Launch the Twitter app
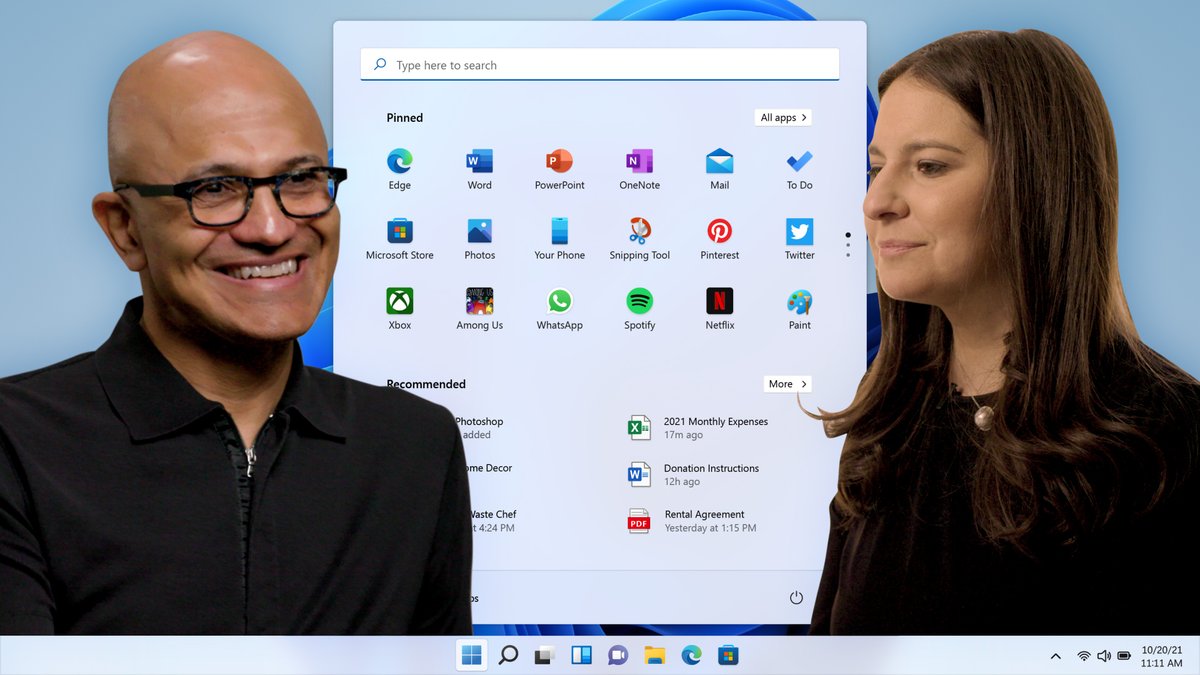Viewport: 1200px width, 675px height. click(799, 238)
